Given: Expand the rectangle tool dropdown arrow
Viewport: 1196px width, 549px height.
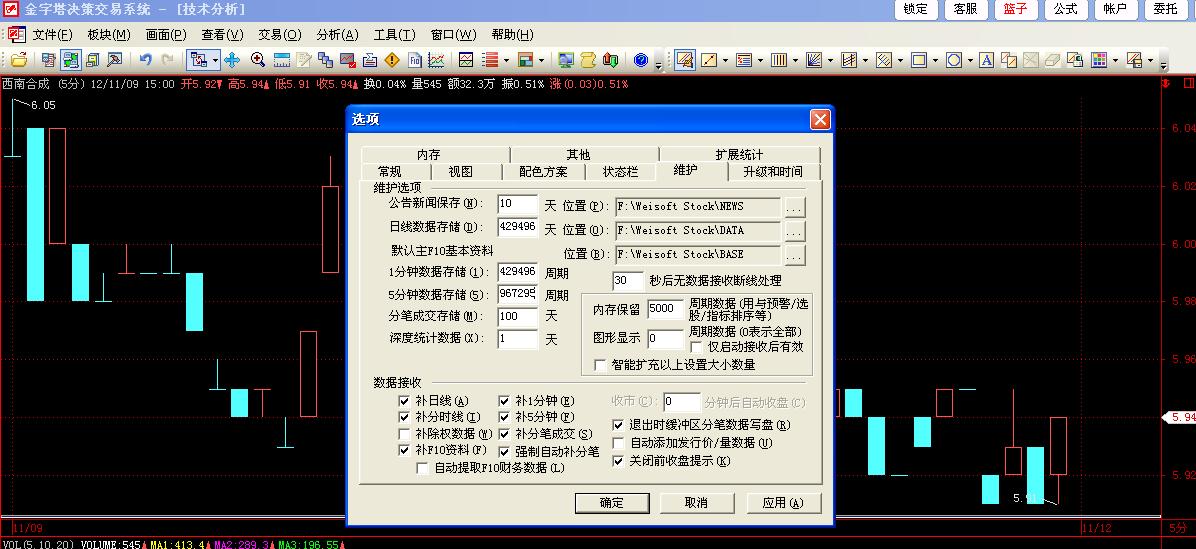Looking at the screenshot, I should 935,61.
